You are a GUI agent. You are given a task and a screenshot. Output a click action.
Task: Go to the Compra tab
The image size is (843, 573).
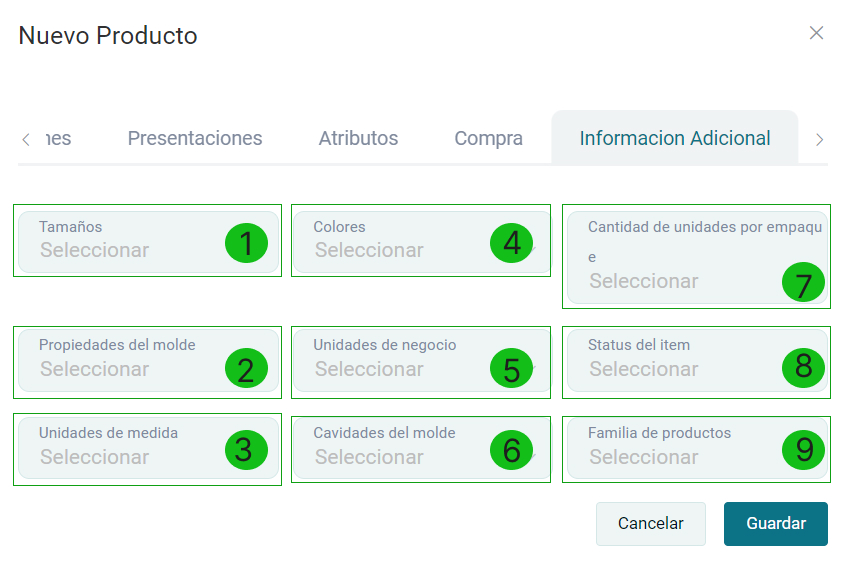tap(488, 138)
